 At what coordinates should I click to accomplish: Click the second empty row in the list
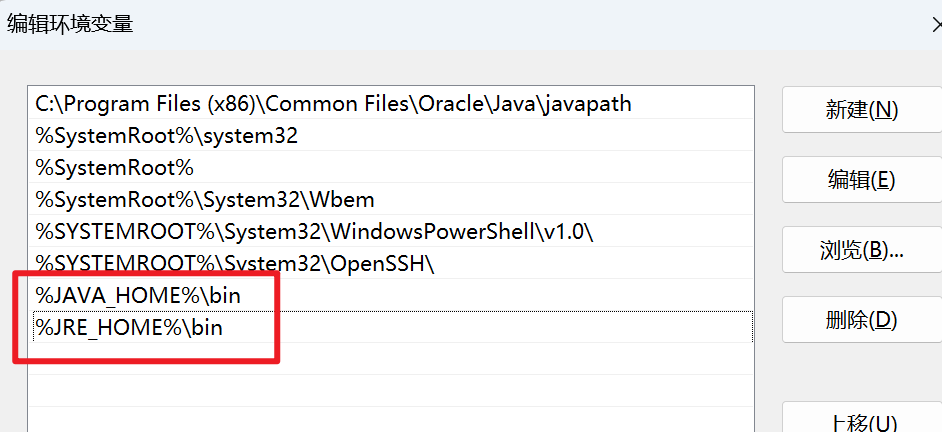390,391
